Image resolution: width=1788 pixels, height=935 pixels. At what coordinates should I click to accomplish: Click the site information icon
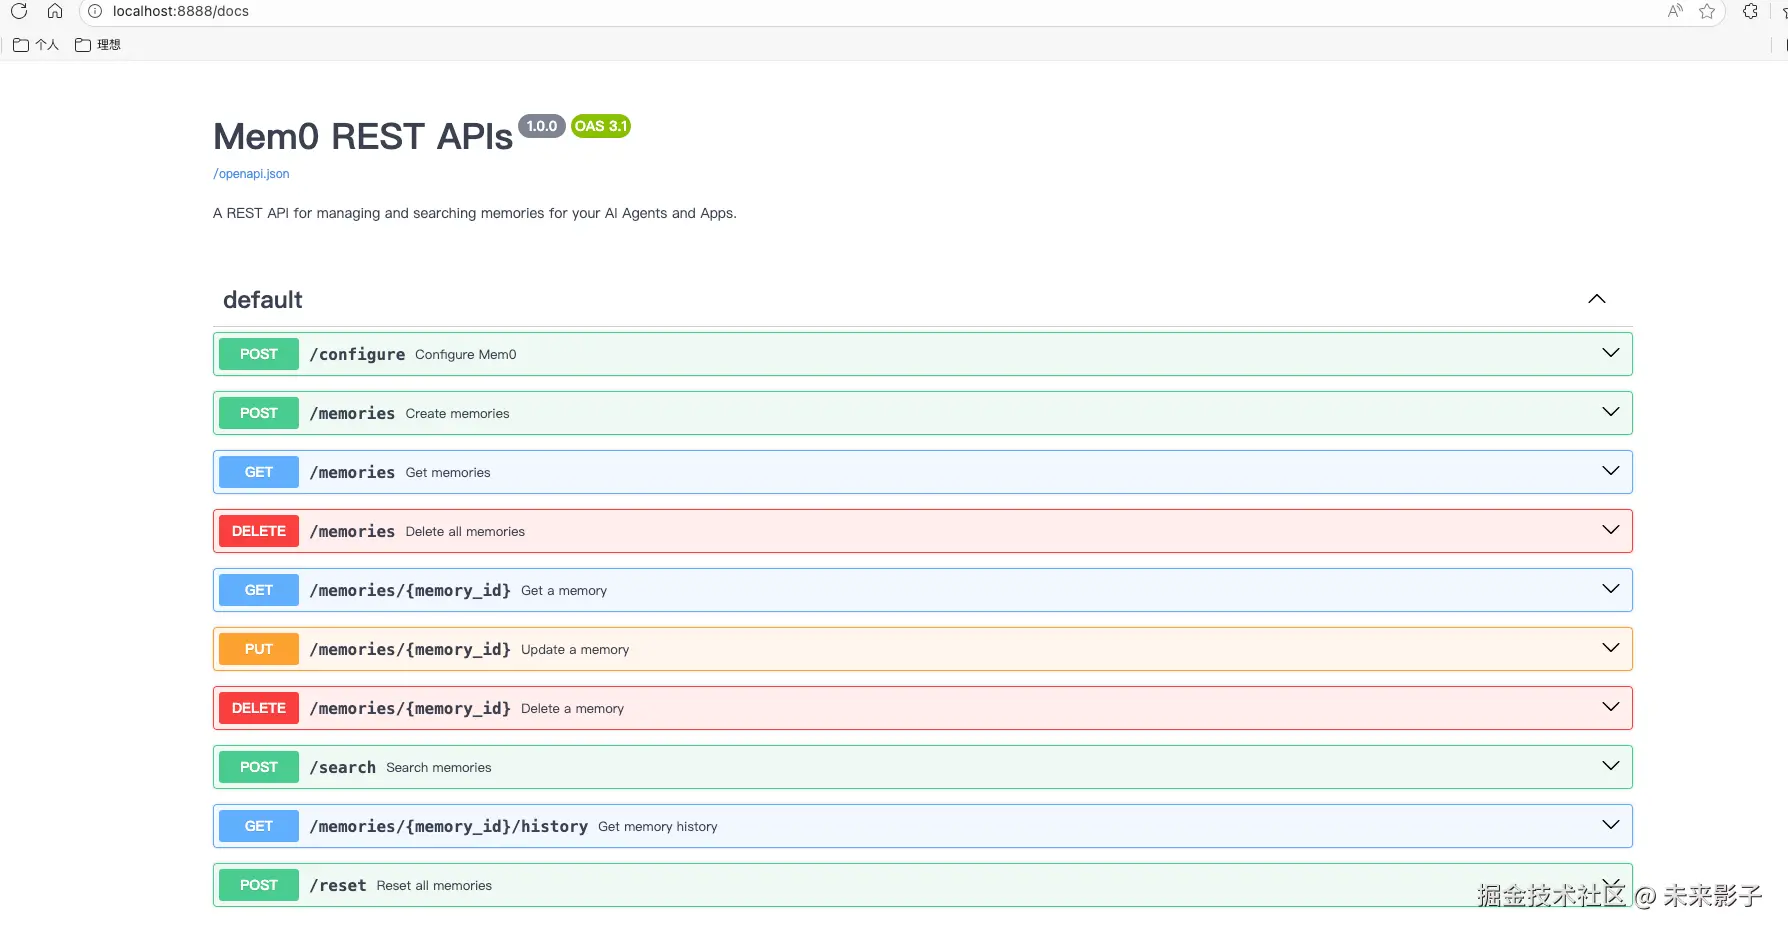coord(95,11)
